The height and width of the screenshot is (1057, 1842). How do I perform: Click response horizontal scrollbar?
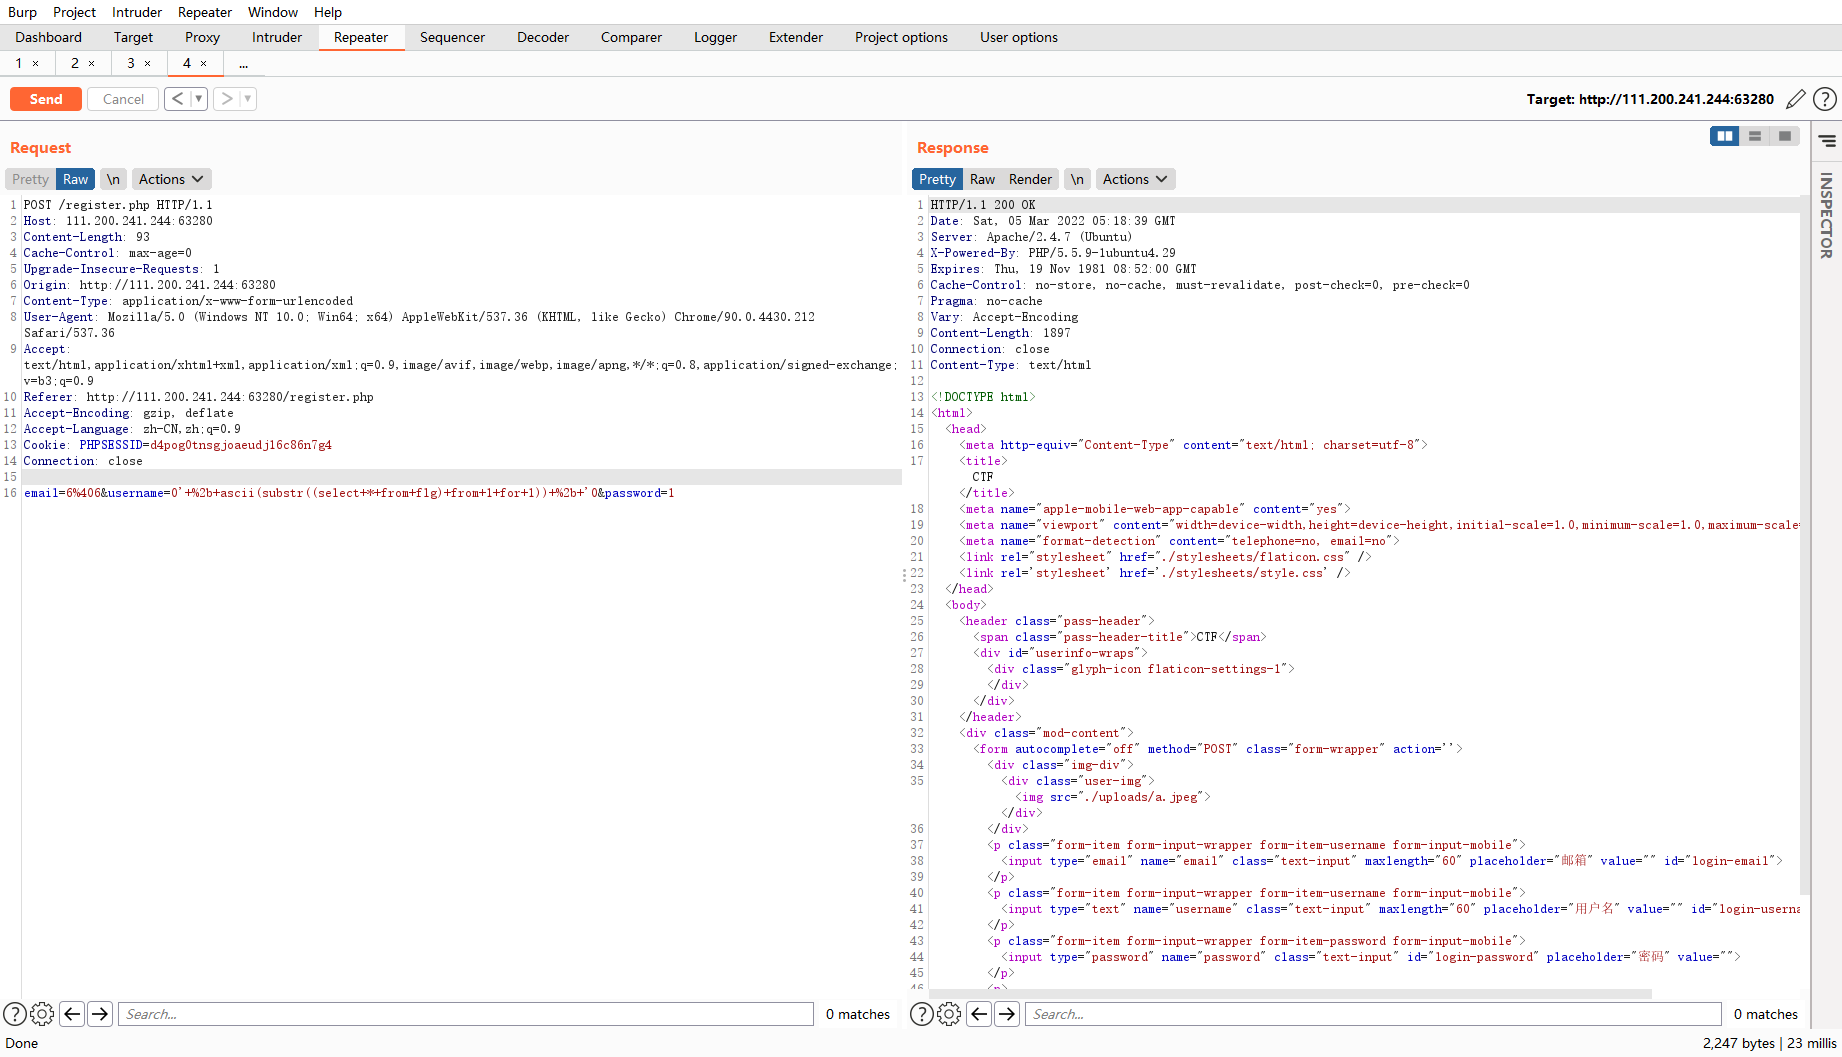tap(1290, 993)
